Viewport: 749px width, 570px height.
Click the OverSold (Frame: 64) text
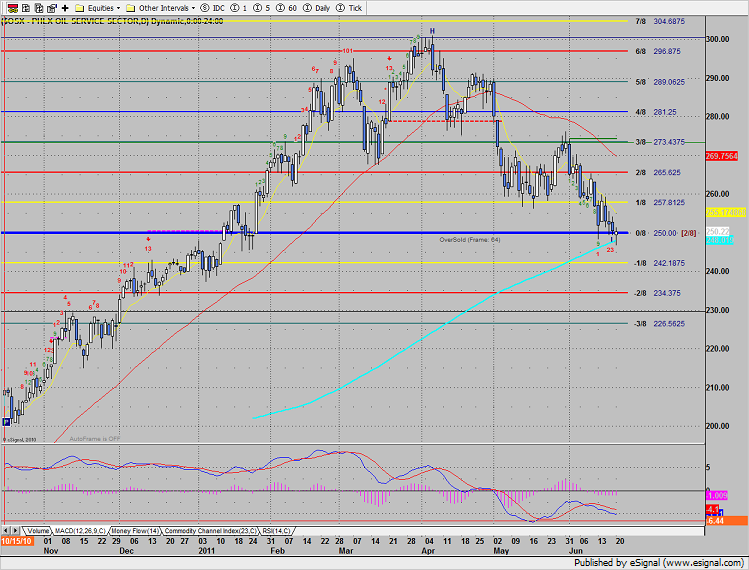click(x=470, y=240)
